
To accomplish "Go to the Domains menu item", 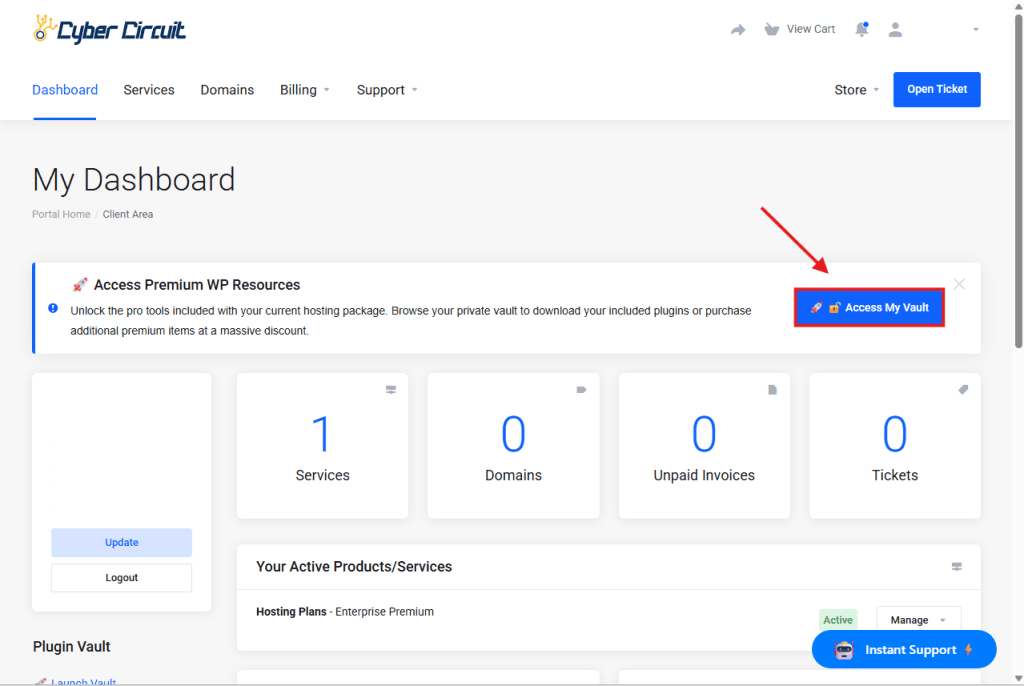I will tap(227, 90).
